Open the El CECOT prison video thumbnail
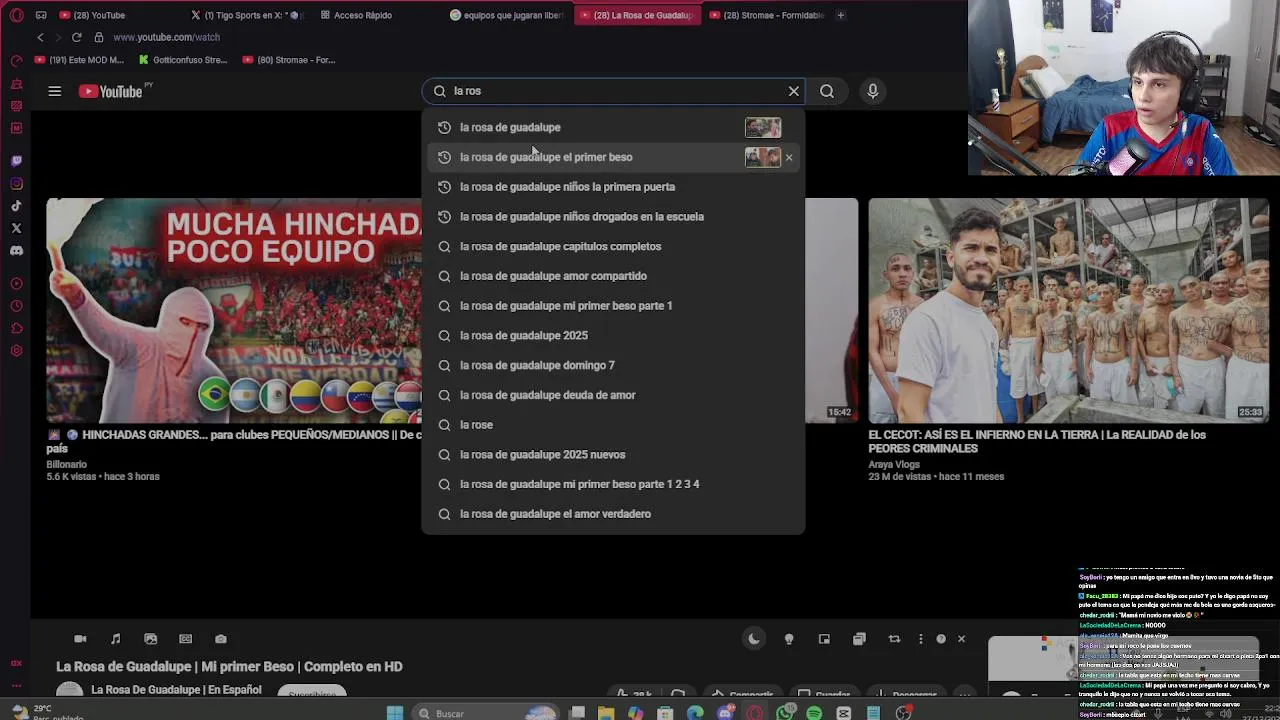Screen dimensions: 1280x720 click(1069, 310)
